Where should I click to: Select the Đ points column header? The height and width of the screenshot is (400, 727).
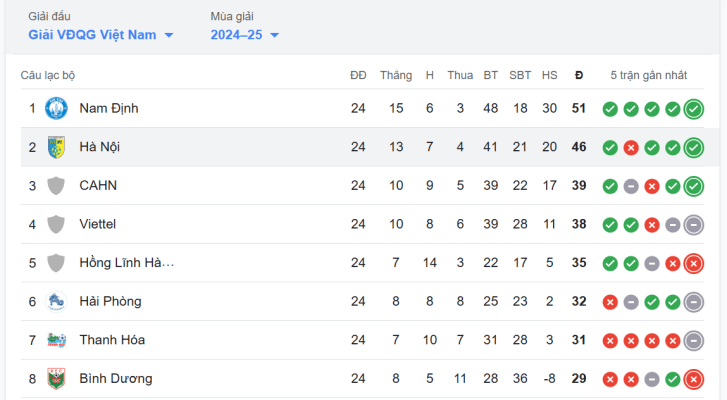(579, 75)
